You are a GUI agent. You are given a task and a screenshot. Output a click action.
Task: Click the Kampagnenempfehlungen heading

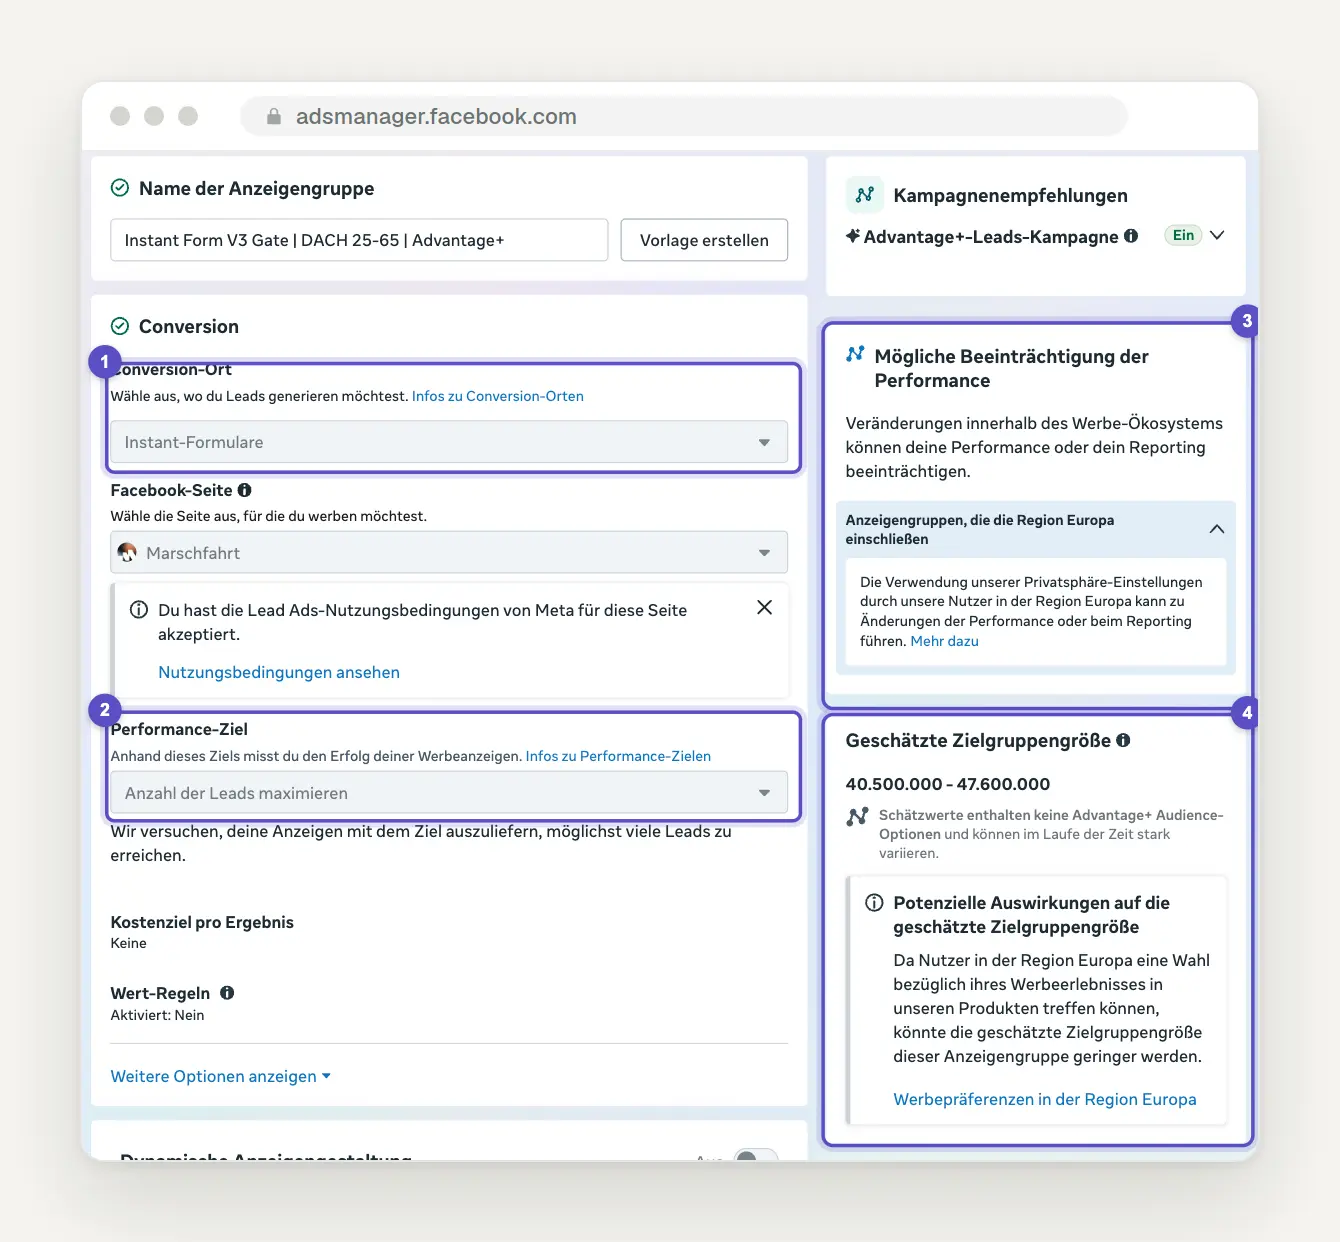(x=1010, y=195)
